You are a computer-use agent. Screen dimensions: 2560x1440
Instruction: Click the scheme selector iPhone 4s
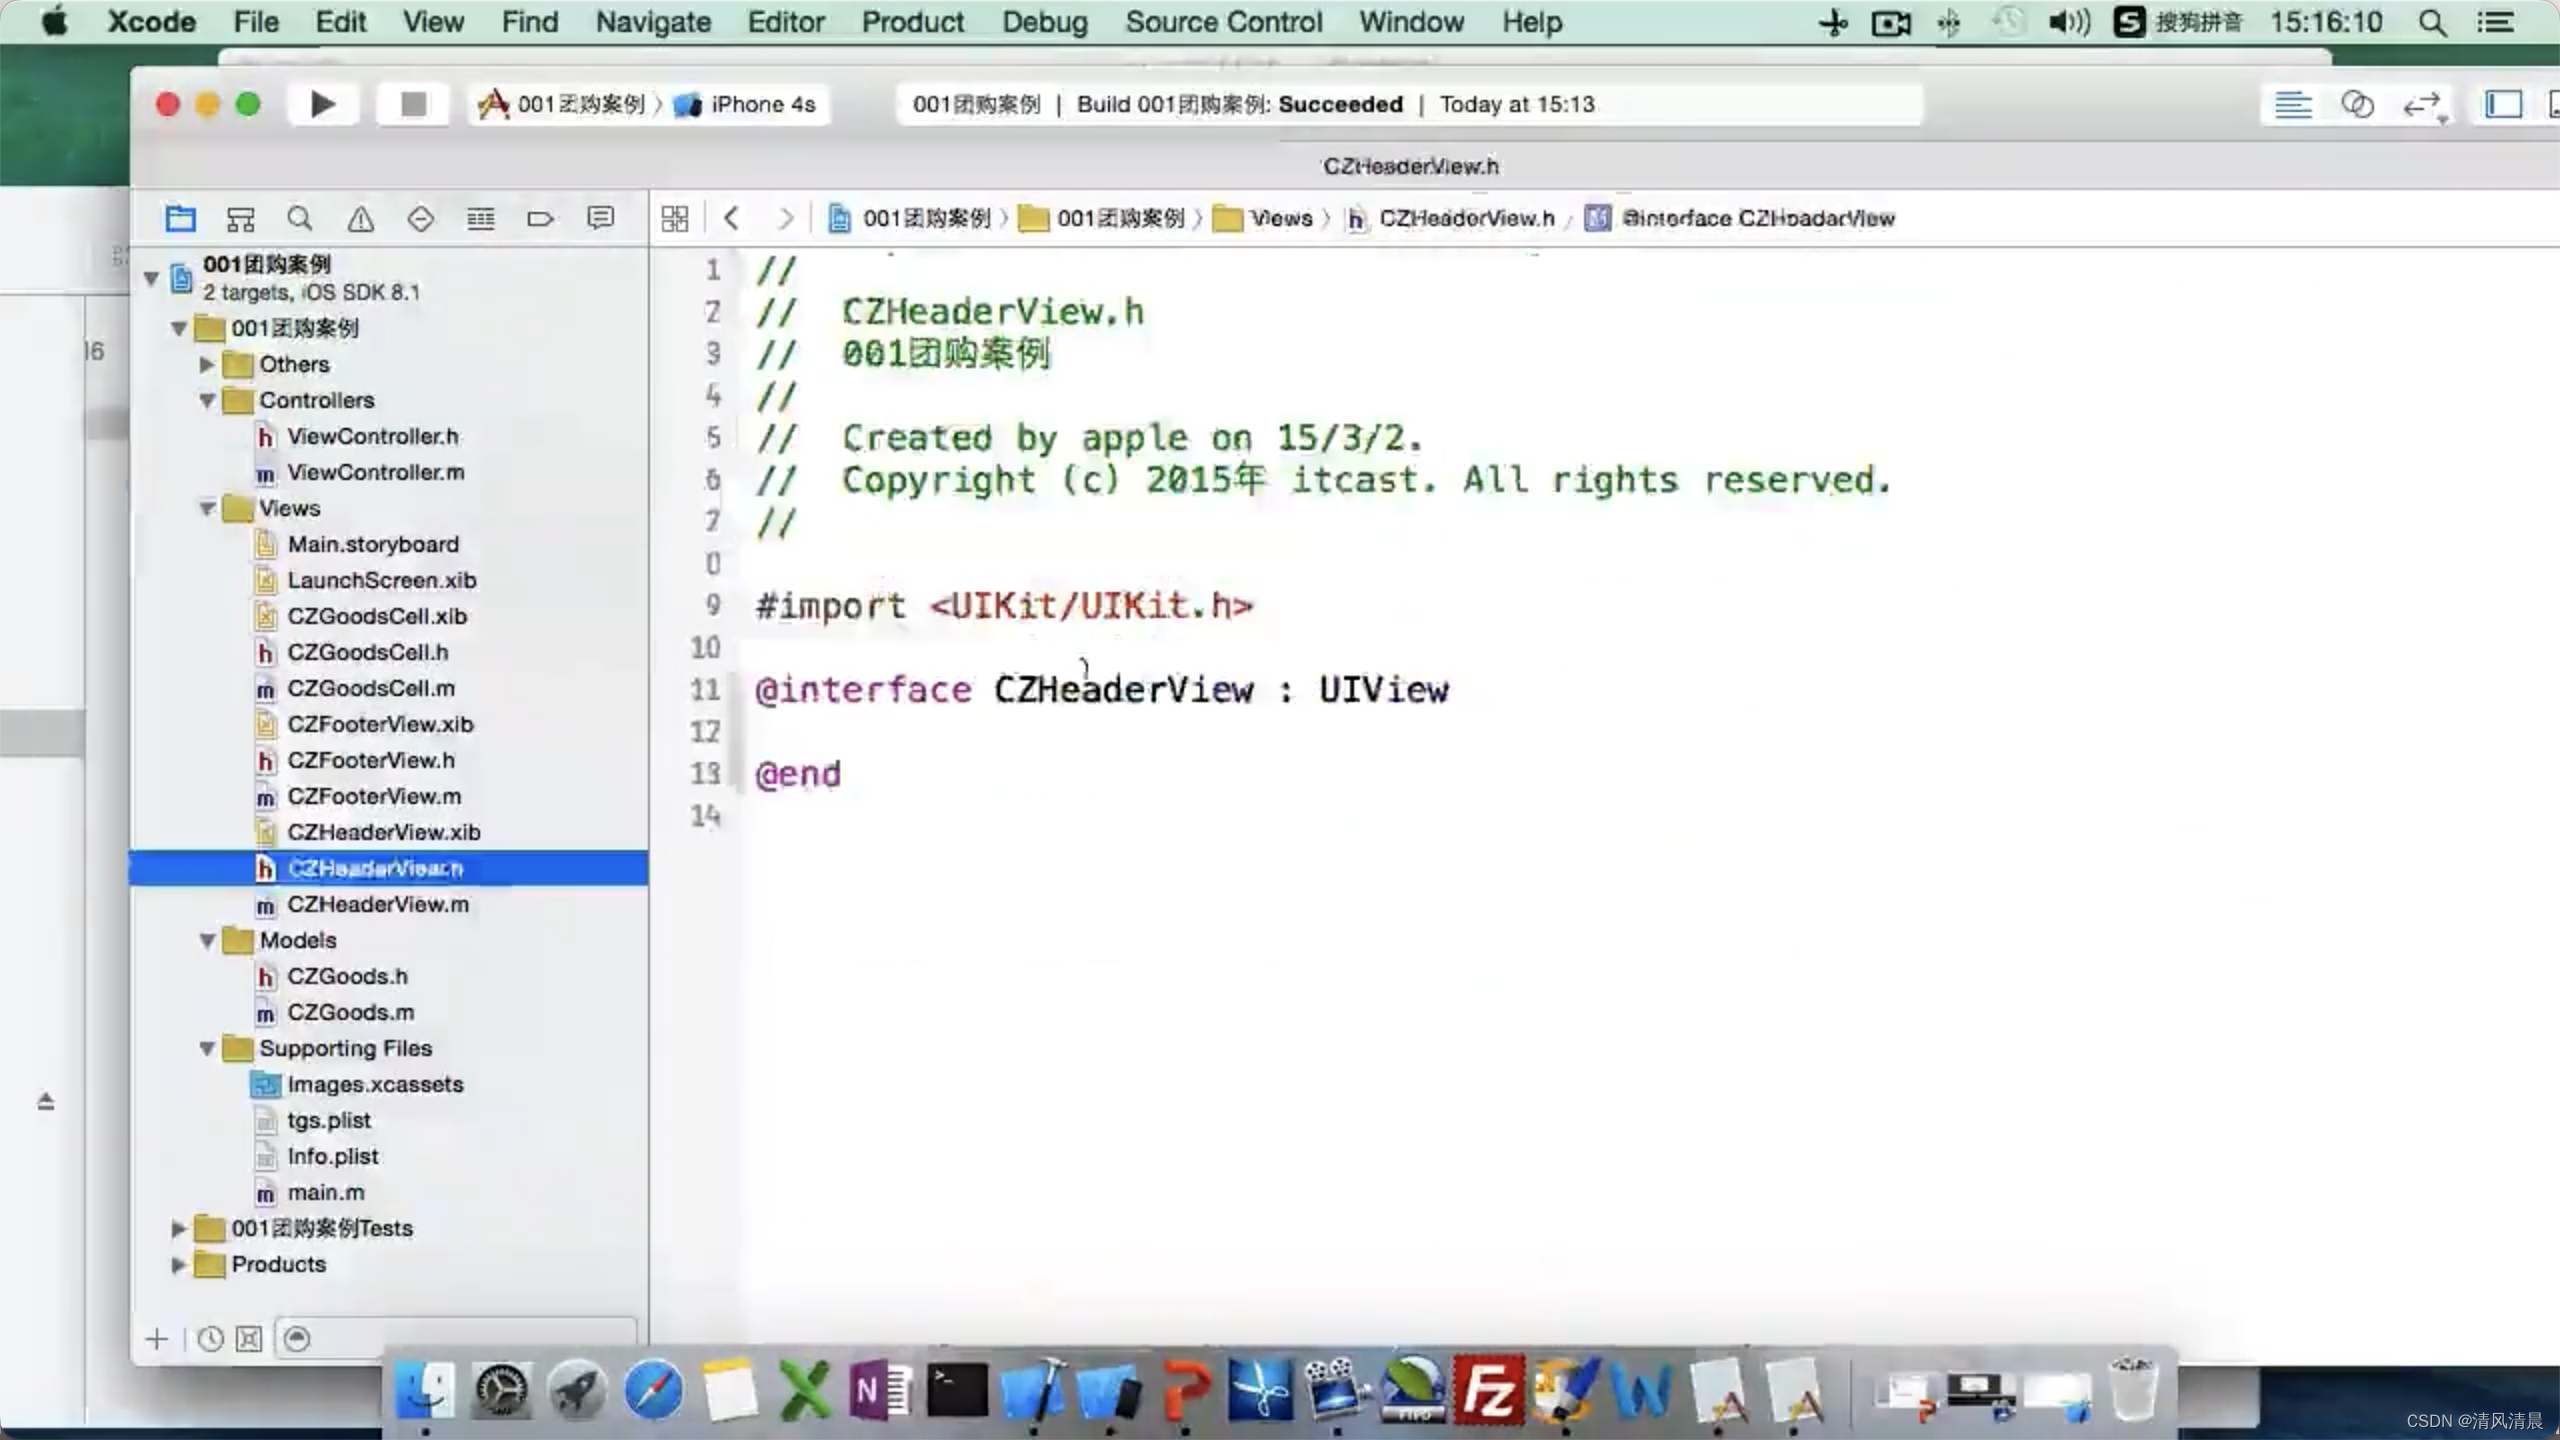click(x=760, y=104)
